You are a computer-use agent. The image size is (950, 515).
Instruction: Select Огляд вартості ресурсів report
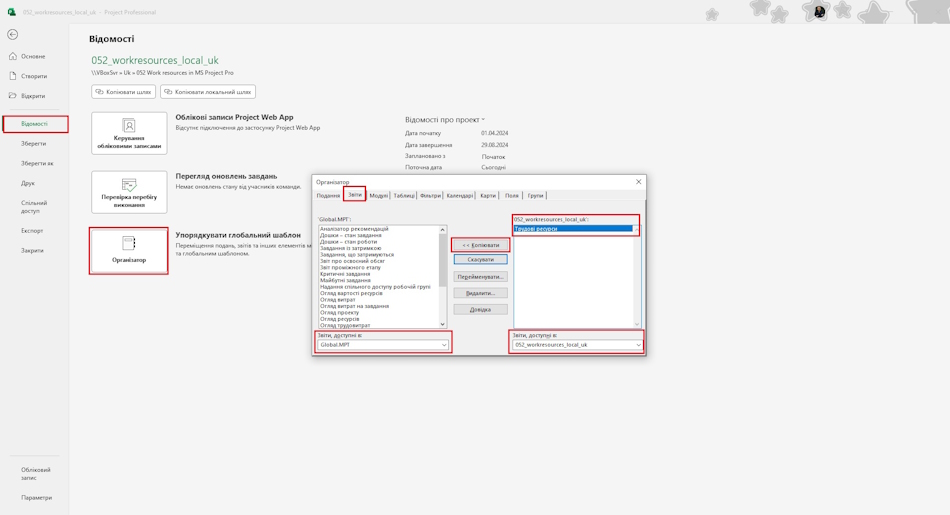coord(351,293)
